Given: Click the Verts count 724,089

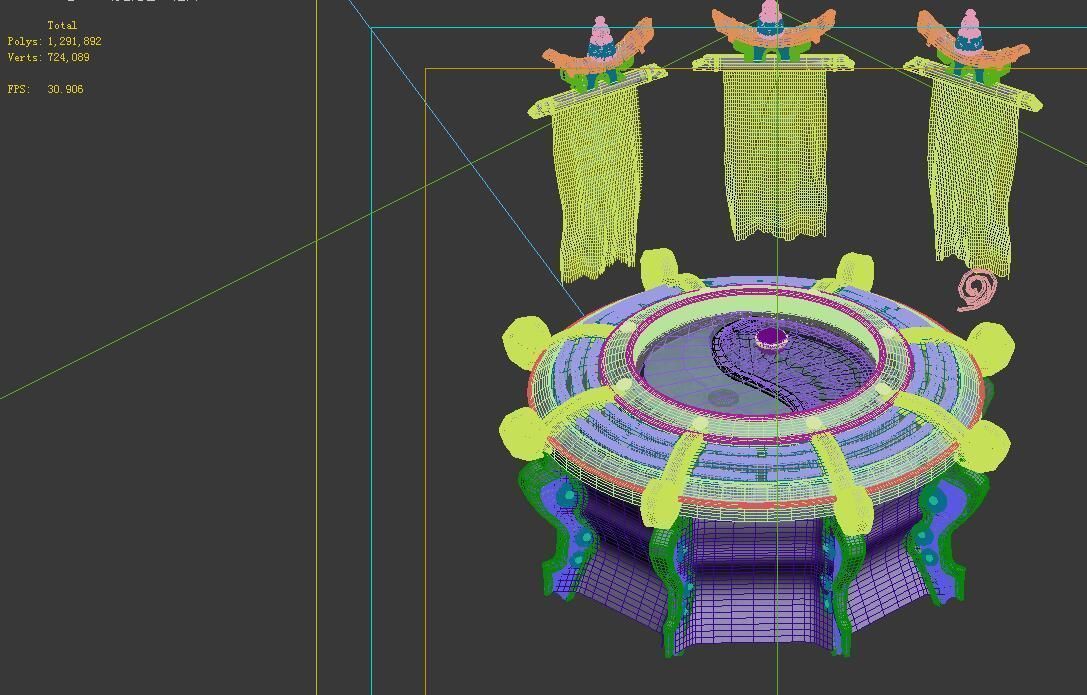Looking at the screenshot, I should coord(69,58).
